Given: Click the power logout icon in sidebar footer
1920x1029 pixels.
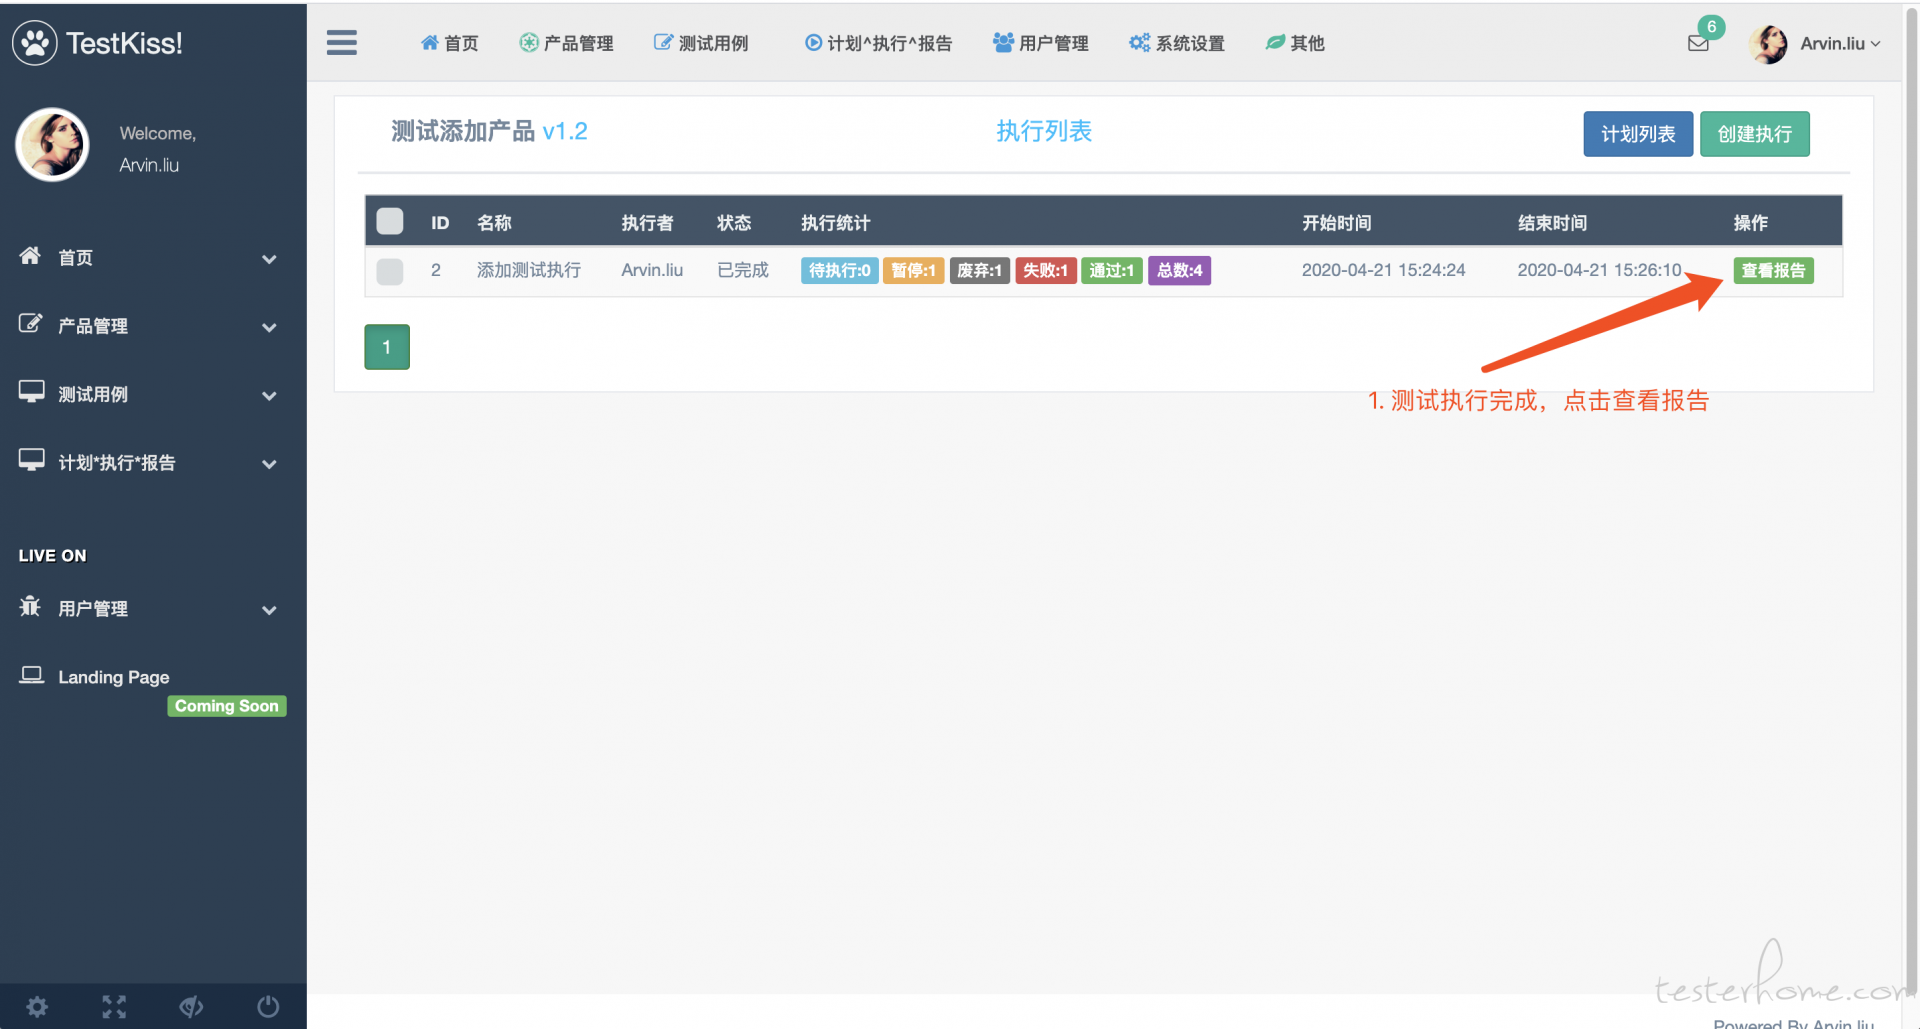Looking at the screenshot, I should coord(268,1007).
